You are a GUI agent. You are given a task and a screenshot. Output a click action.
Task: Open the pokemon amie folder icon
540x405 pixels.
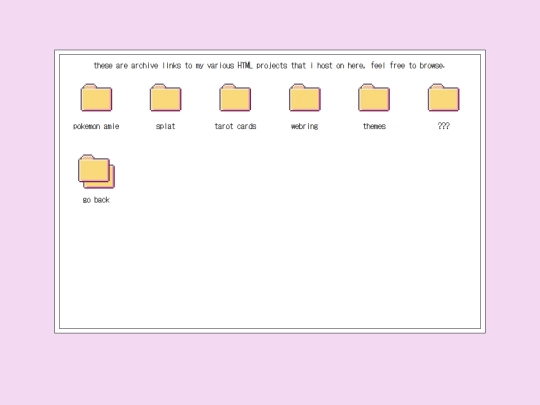coord(96,97)
